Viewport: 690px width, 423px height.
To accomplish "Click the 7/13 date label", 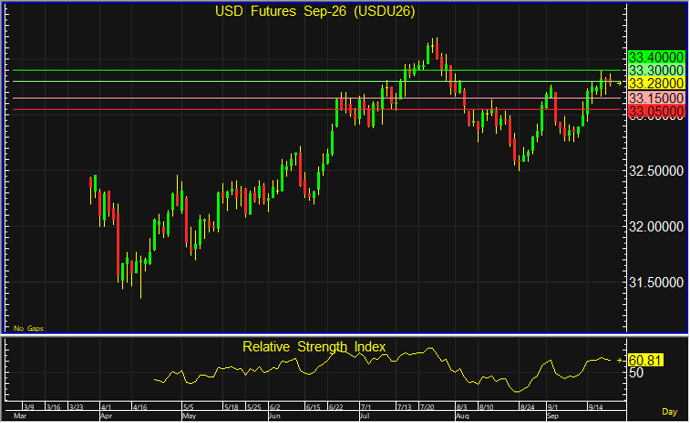I will tap(404, 407).
